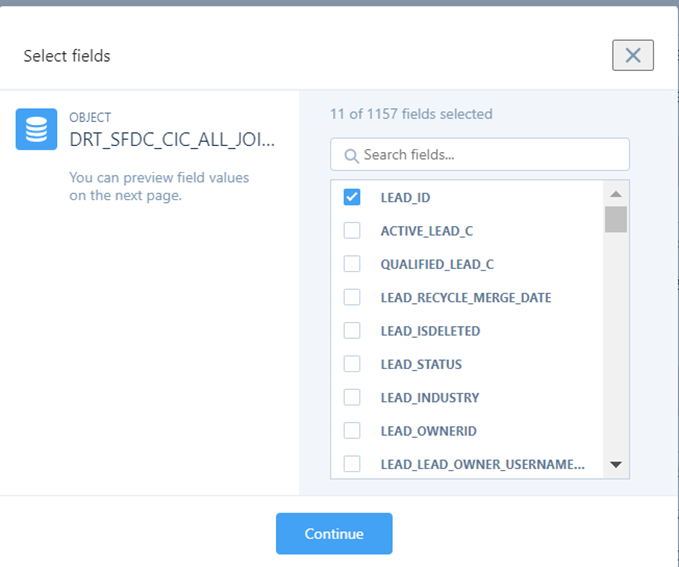Enable the QUALIFIED_LEAD_C field
The image size is (679, 567).
(352, 264)
